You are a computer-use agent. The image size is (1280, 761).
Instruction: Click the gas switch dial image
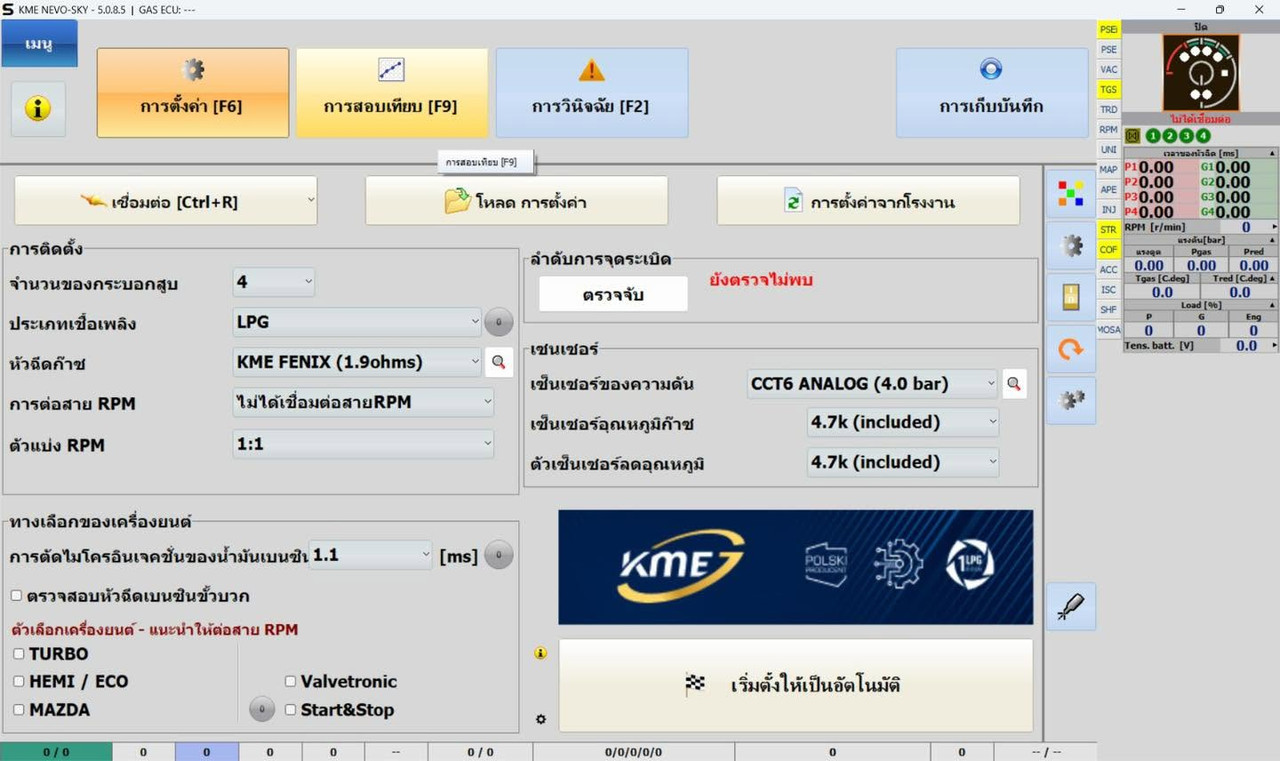click(x=1200, y=73)
